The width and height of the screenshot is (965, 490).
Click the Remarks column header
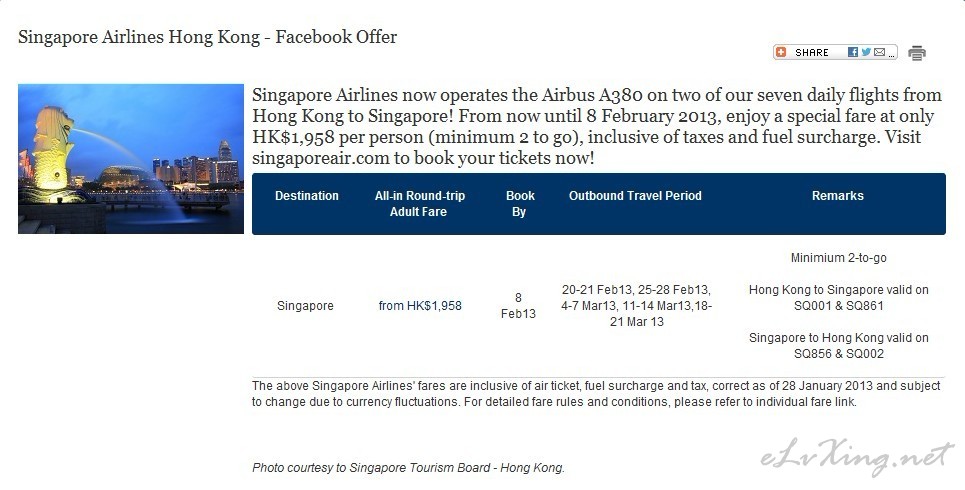tap(838, 196)
